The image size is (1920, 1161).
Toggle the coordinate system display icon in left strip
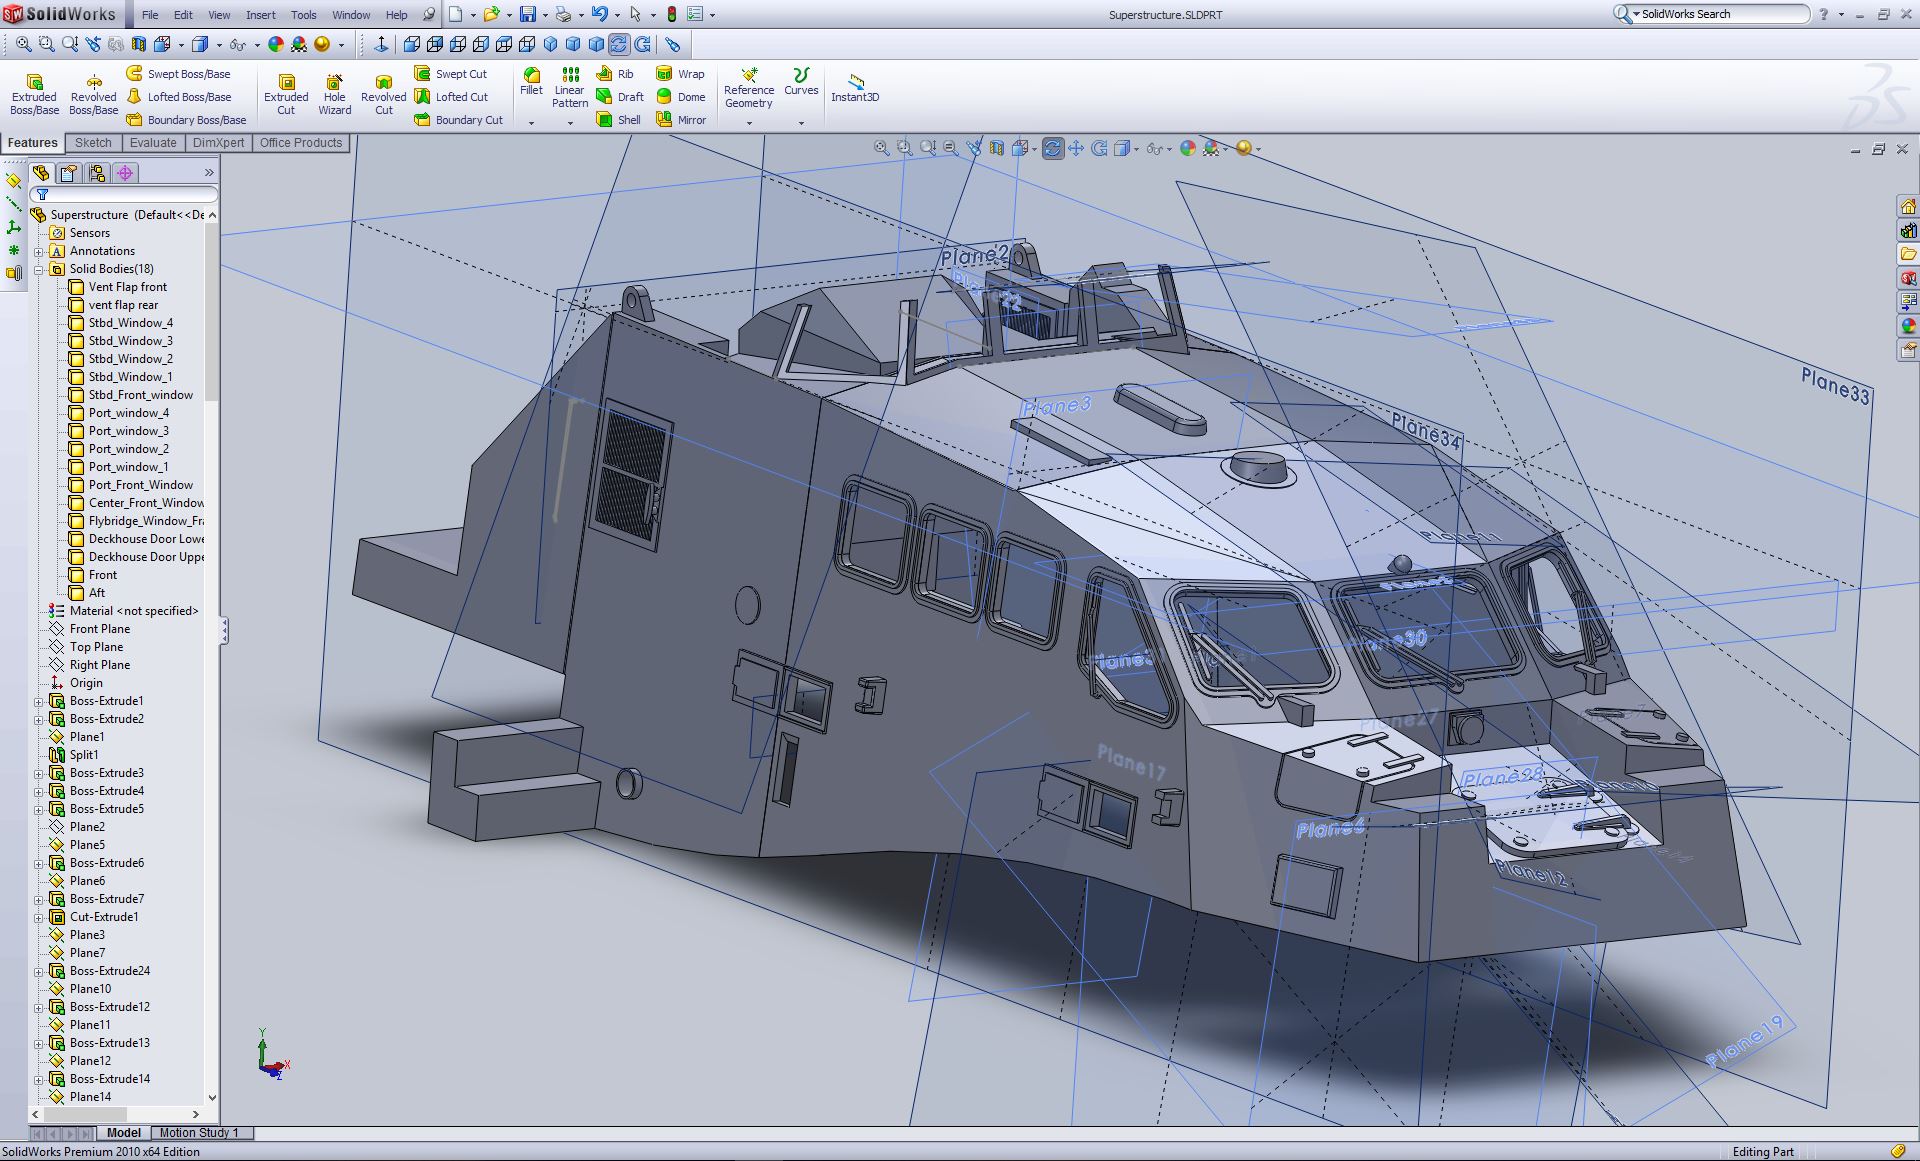click(x=13, y=228)
